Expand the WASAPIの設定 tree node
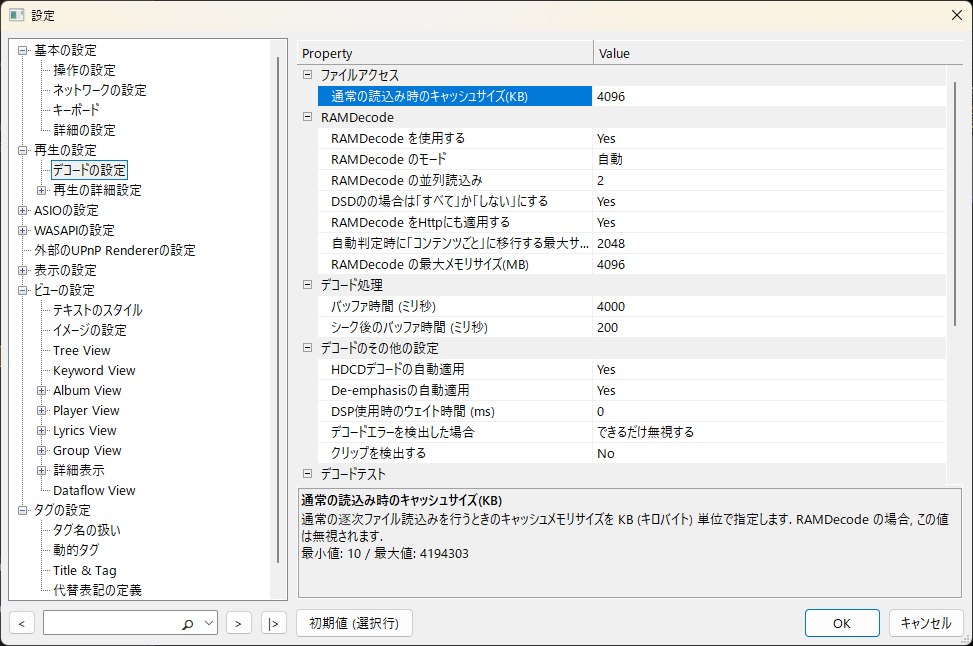973x646 pixels. click(x=23, y=230)
